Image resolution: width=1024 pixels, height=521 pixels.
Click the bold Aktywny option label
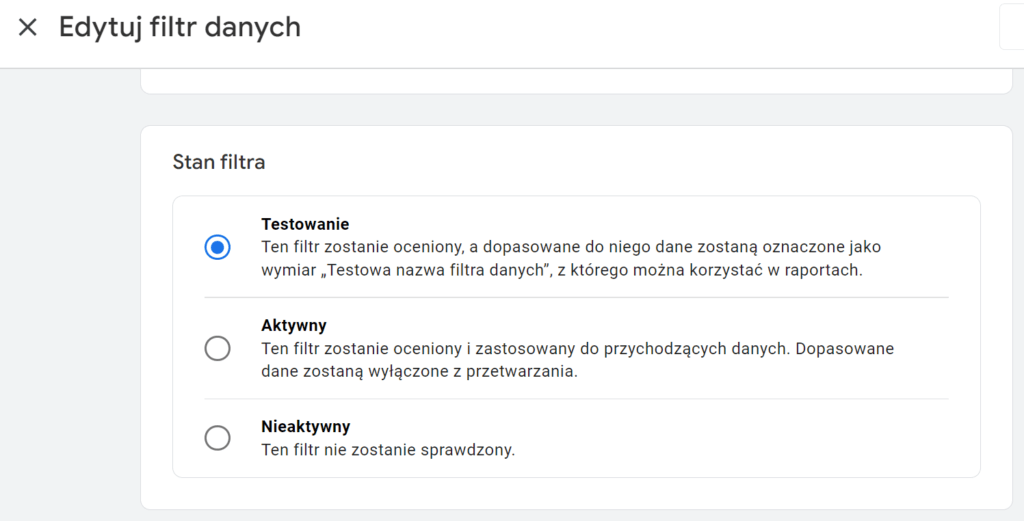click(294, 326)
